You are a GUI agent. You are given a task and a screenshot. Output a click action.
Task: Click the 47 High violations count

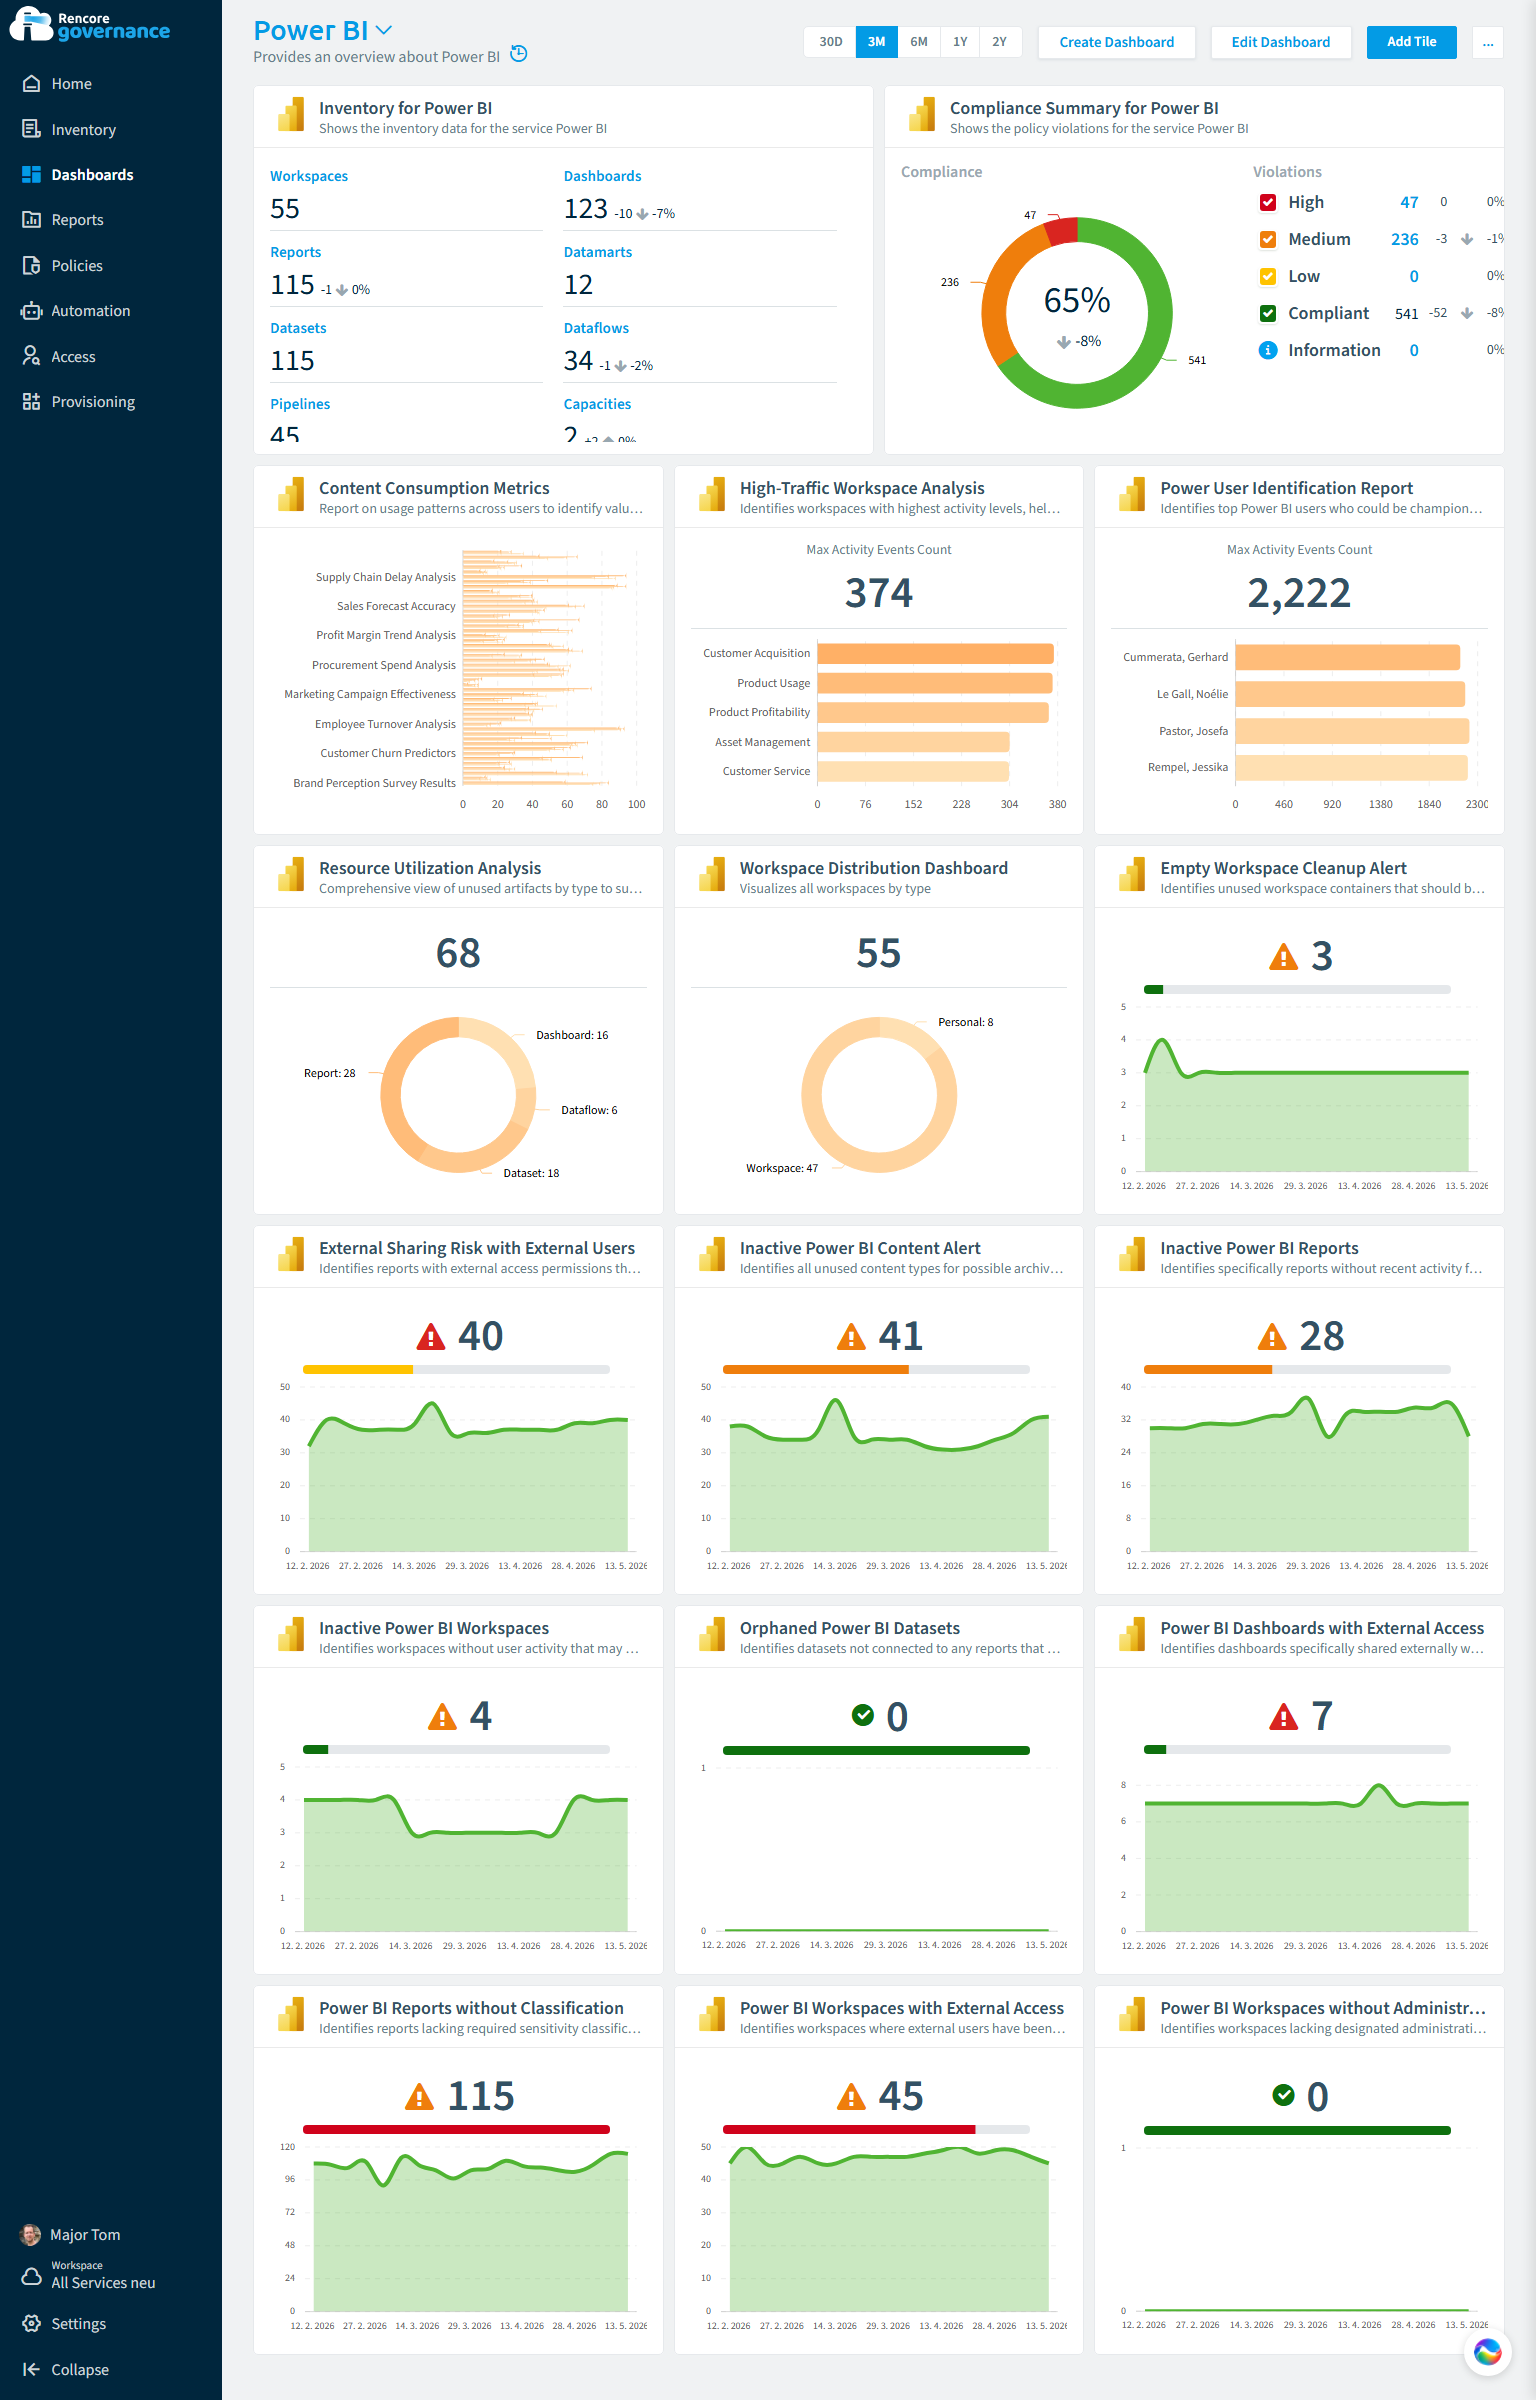click(1408, 202)
